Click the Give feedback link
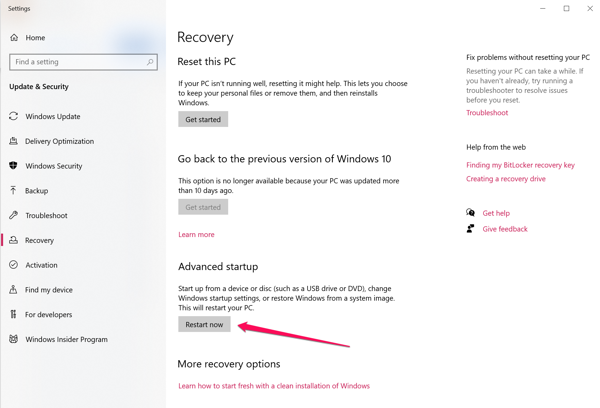 pyautogui.click(x=505, y=229)
